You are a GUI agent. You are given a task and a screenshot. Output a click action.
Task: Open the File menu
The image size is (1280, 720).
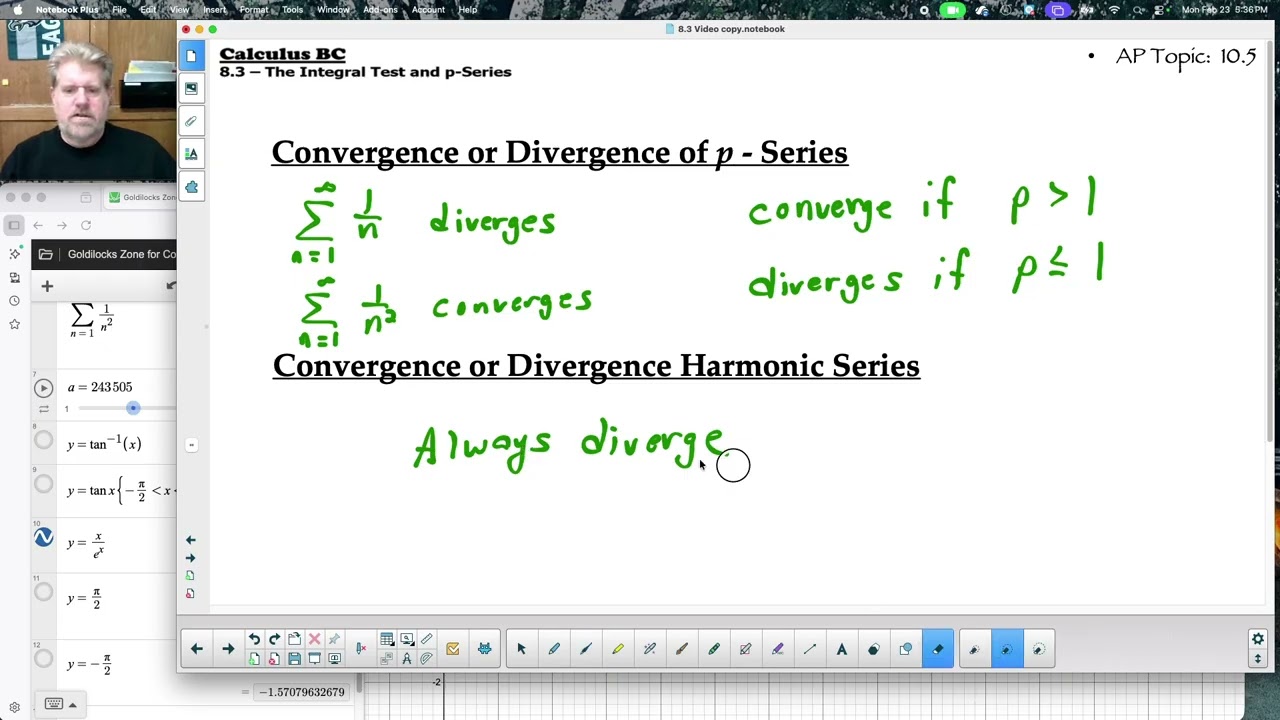pos(119,9)
